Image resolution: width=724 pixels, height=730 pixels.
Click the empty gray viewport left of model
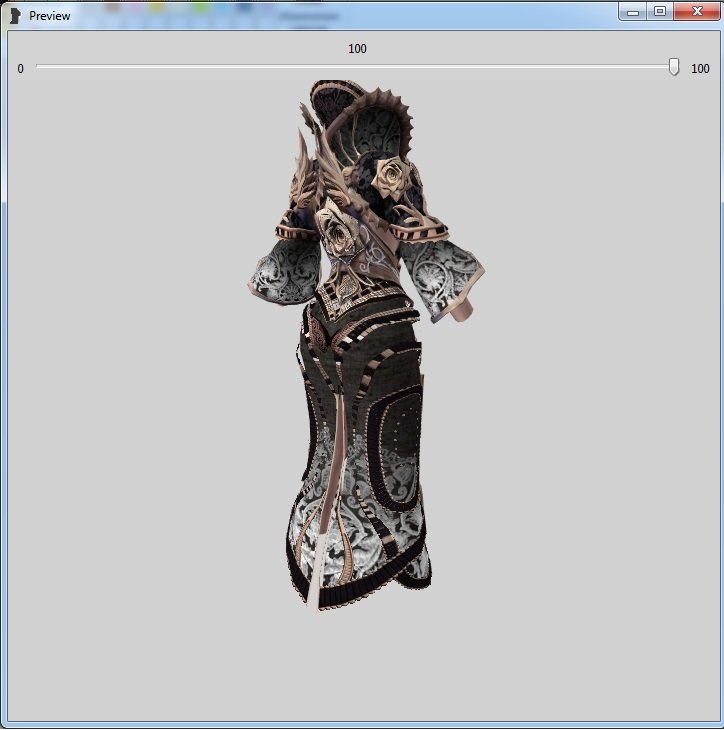pos(130,400)
